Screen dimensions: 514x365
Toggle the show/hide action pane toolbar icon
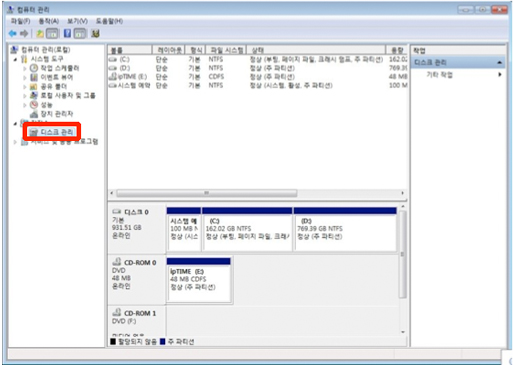(80, 33)
